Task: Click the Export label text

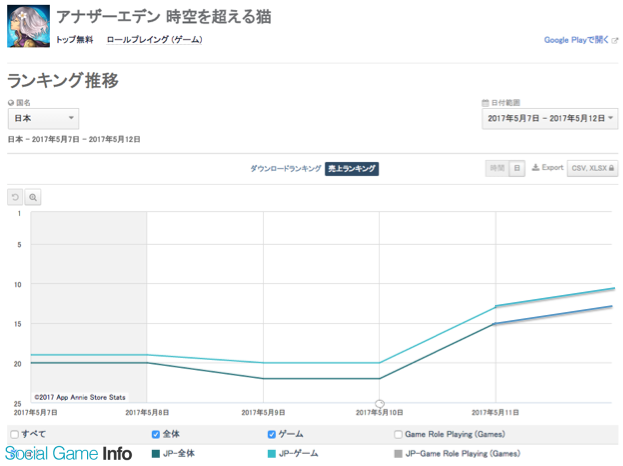Action: pyautogui.click(x=553, y=168)
